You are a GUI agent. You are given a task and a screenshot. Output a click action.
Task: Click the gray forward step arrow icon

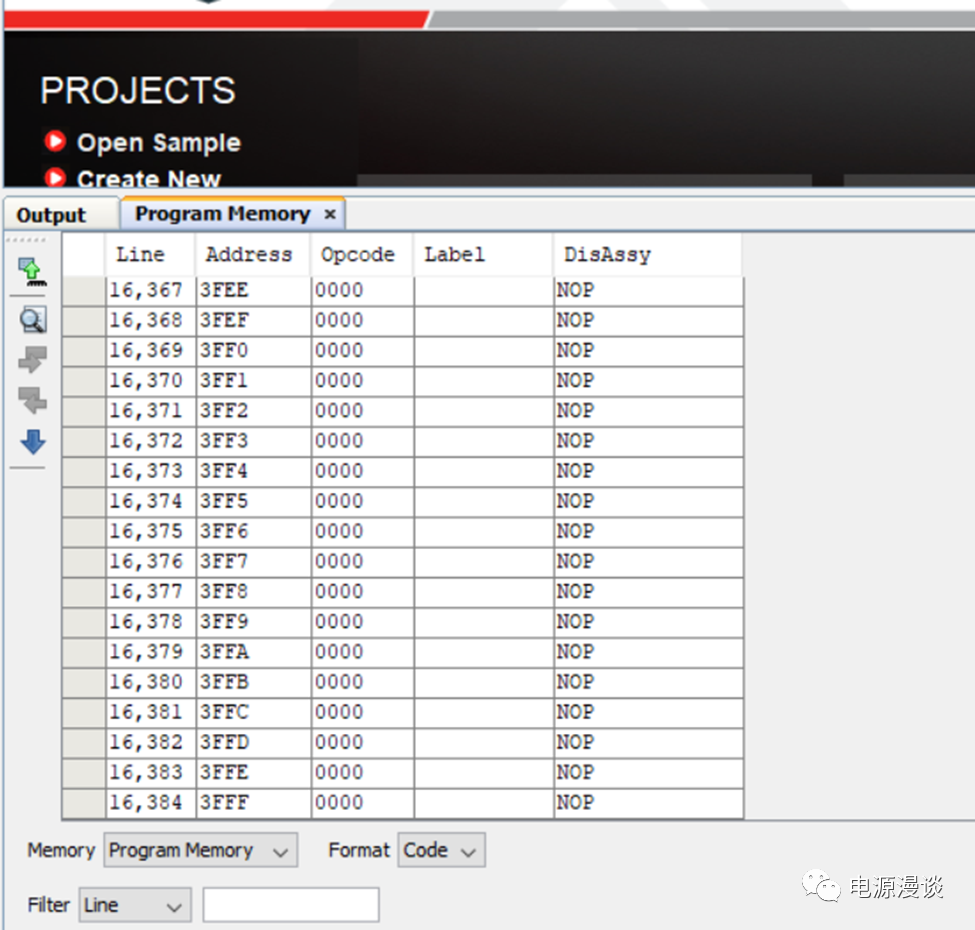tap(33, 361)
